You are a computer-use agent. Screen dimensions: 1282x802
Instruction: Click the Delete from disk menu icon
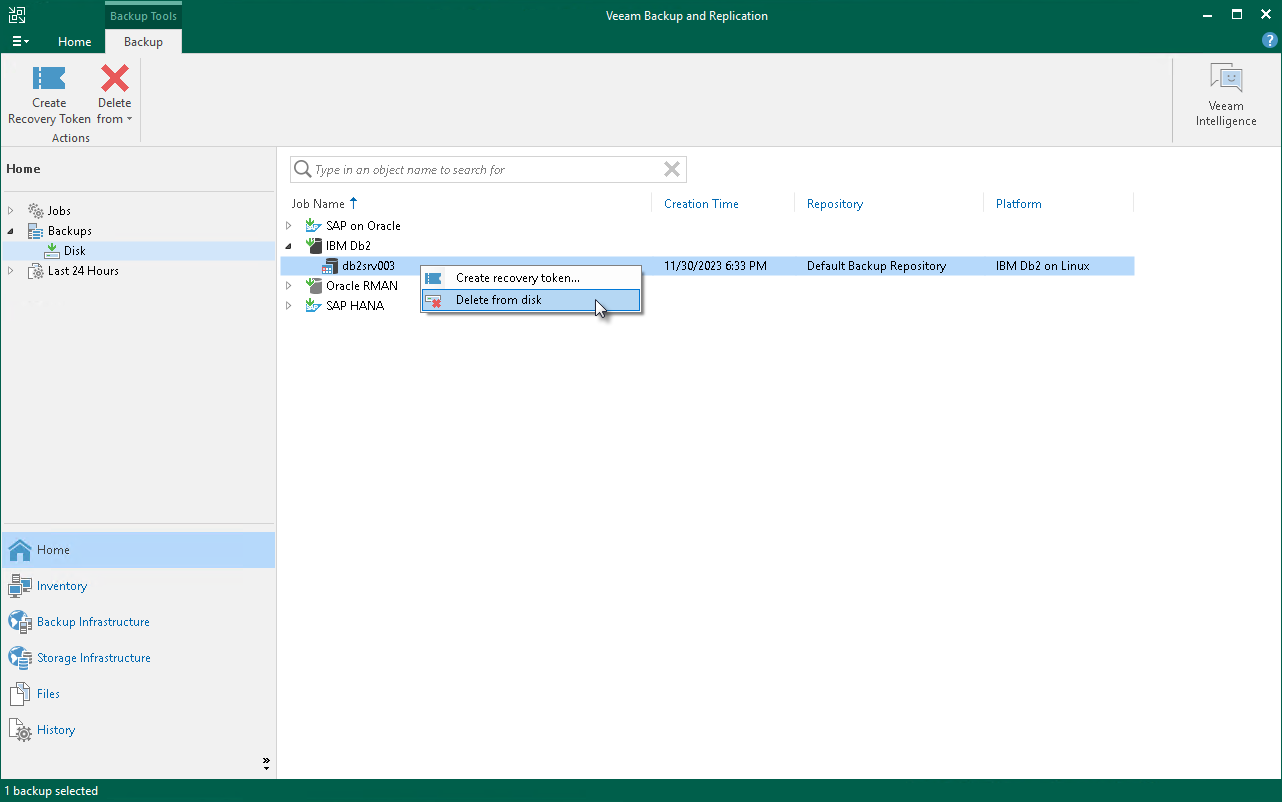(434, 300)
